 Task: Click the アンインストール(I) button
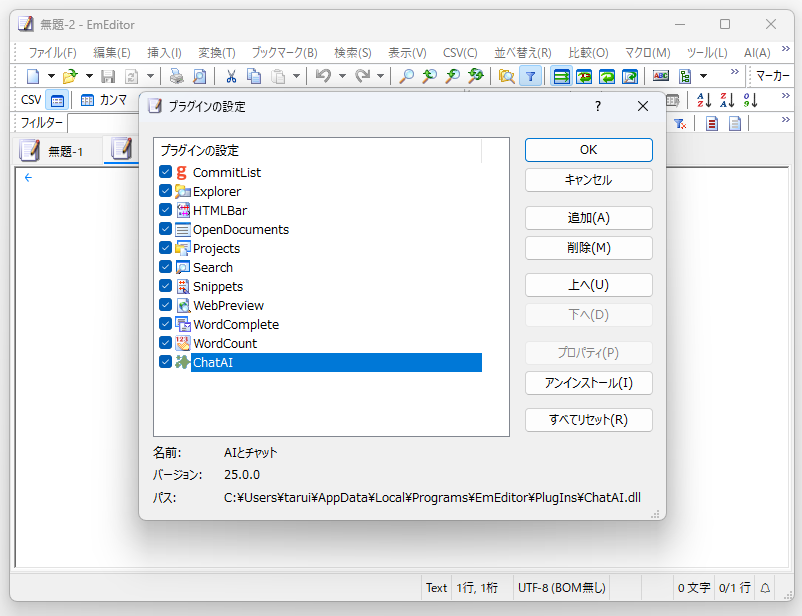tap(588, 383)
